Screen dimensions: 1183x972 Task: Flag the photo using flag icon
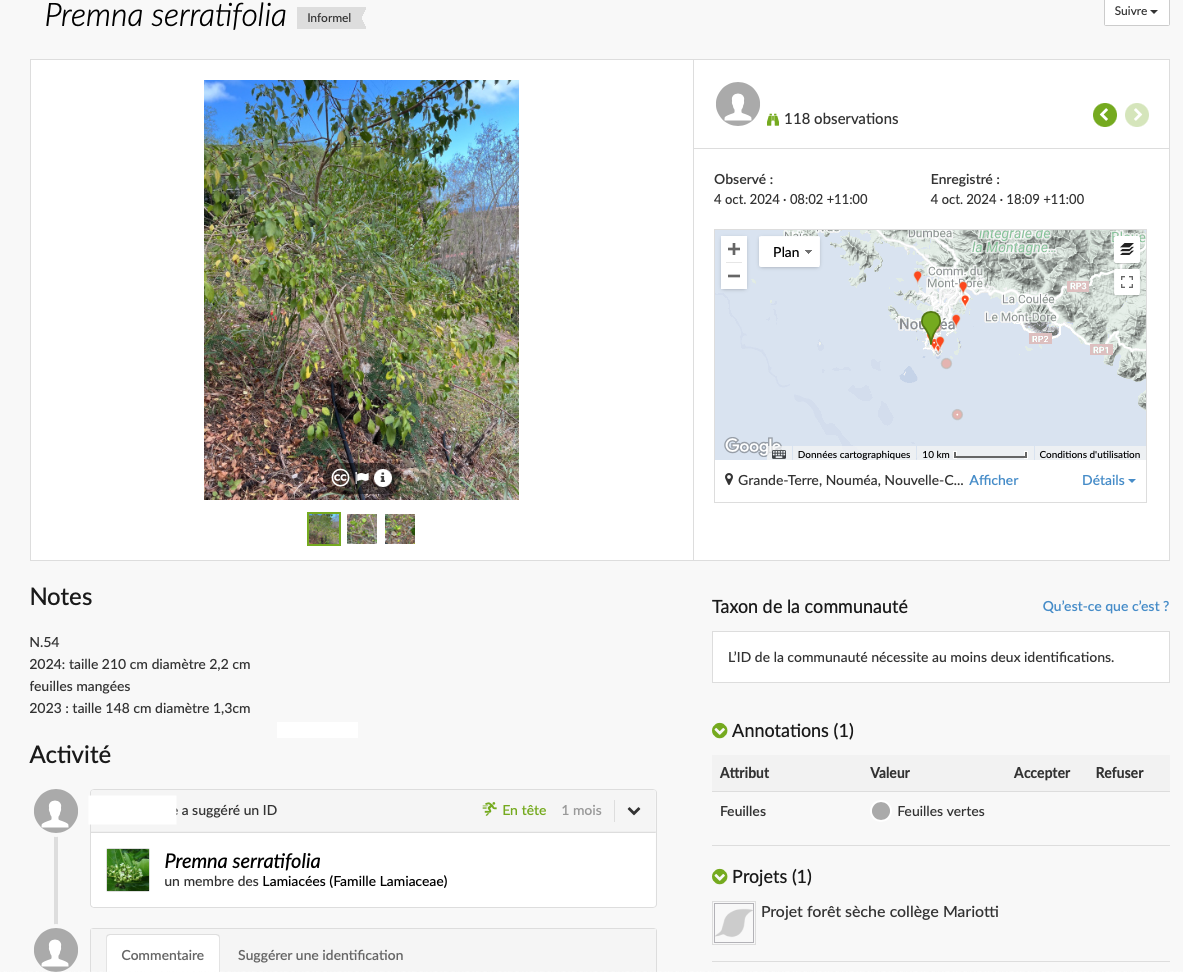click(362, 478)
